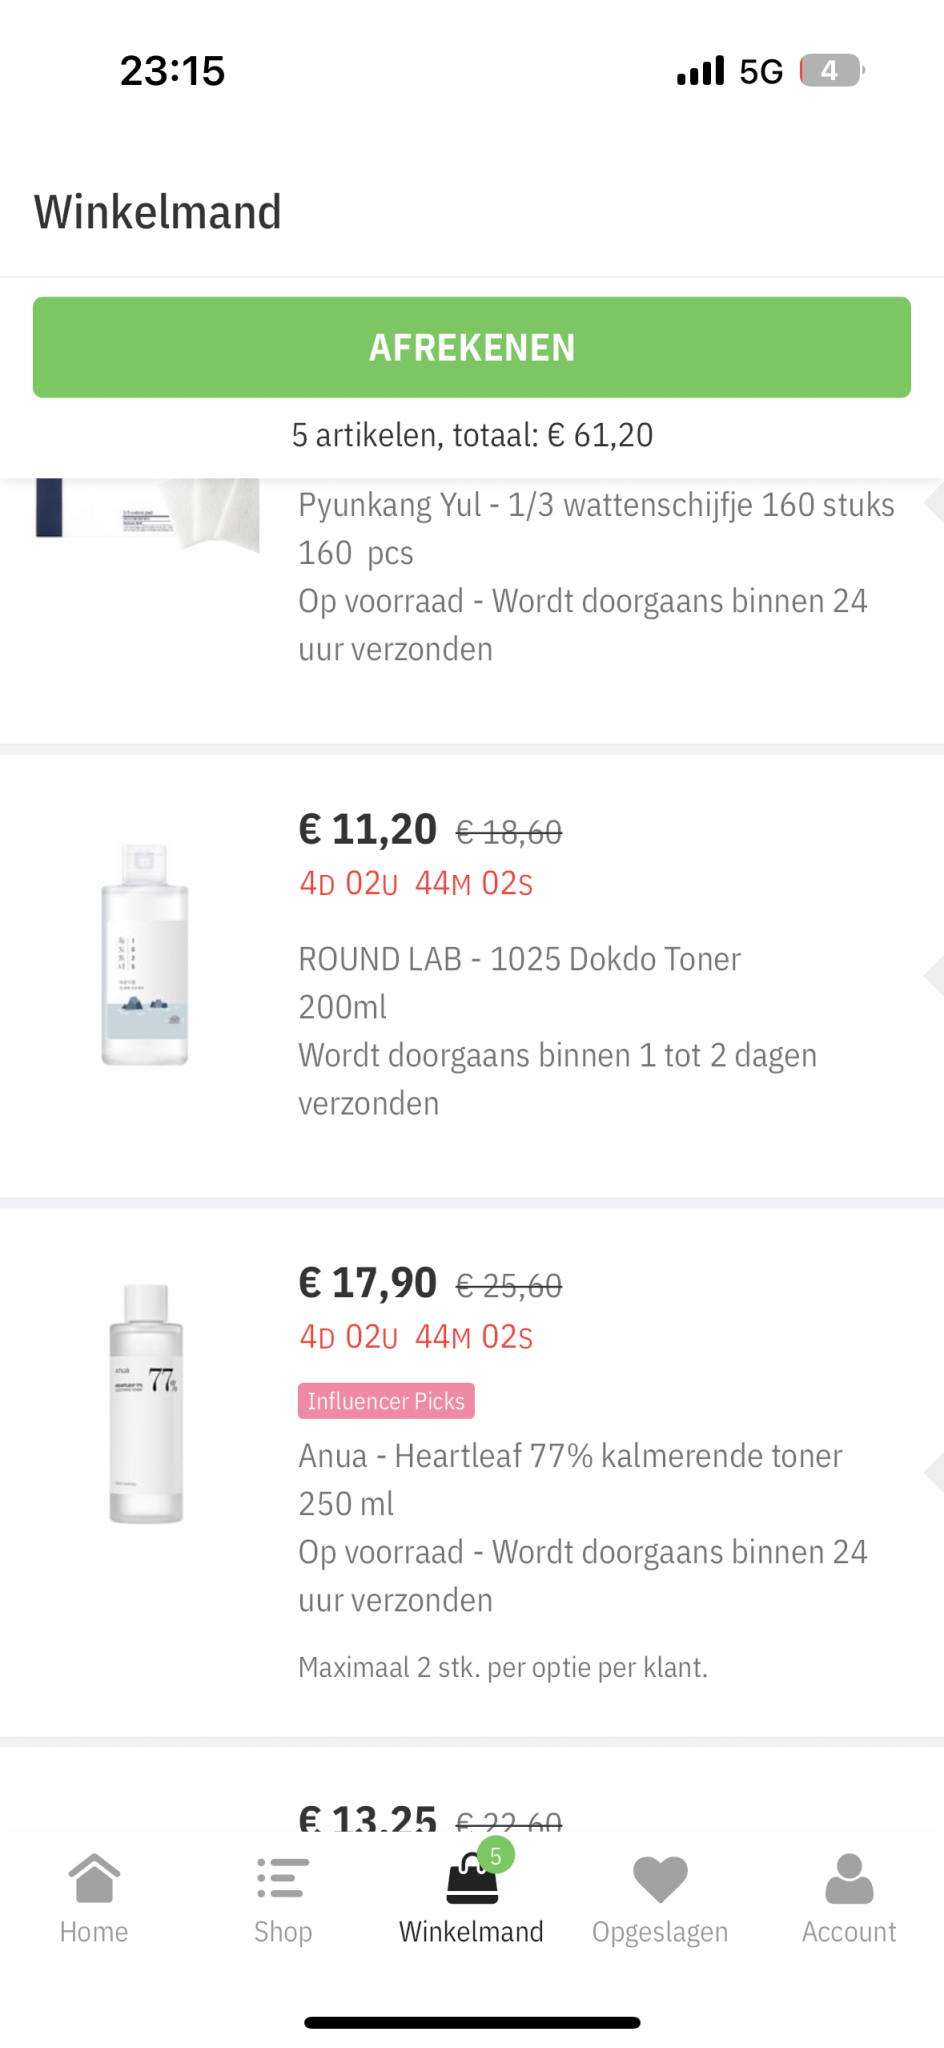Tap the battery status icon
The width and height of the screenshot is (944, 2048).
tap(831, 71)
